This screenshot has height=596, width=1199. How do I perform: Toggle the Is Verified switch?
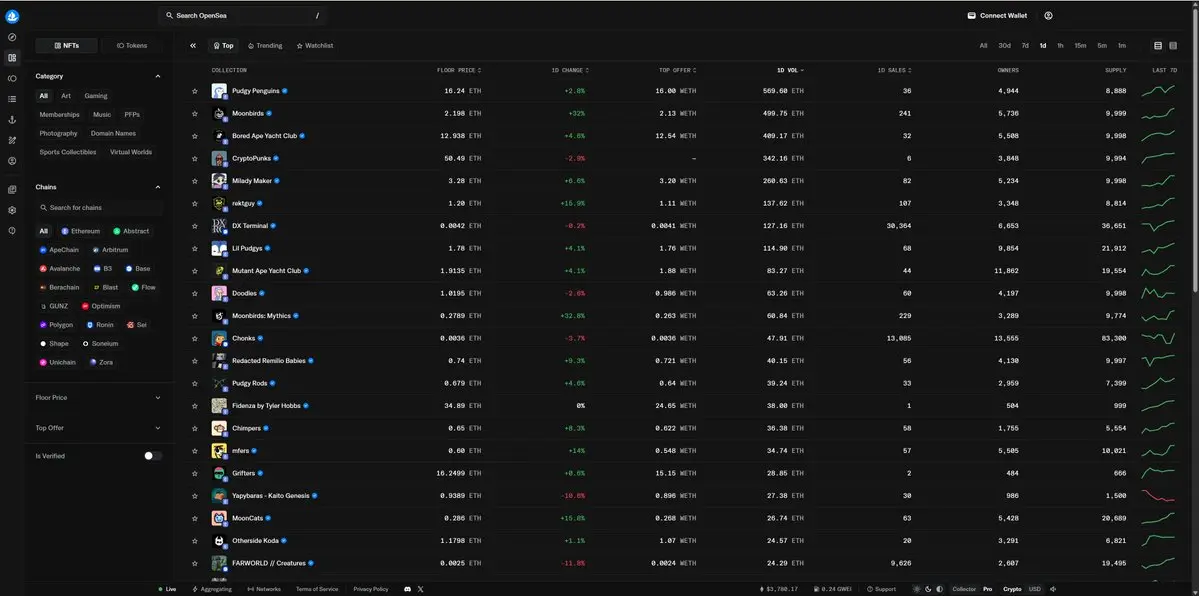153,456
